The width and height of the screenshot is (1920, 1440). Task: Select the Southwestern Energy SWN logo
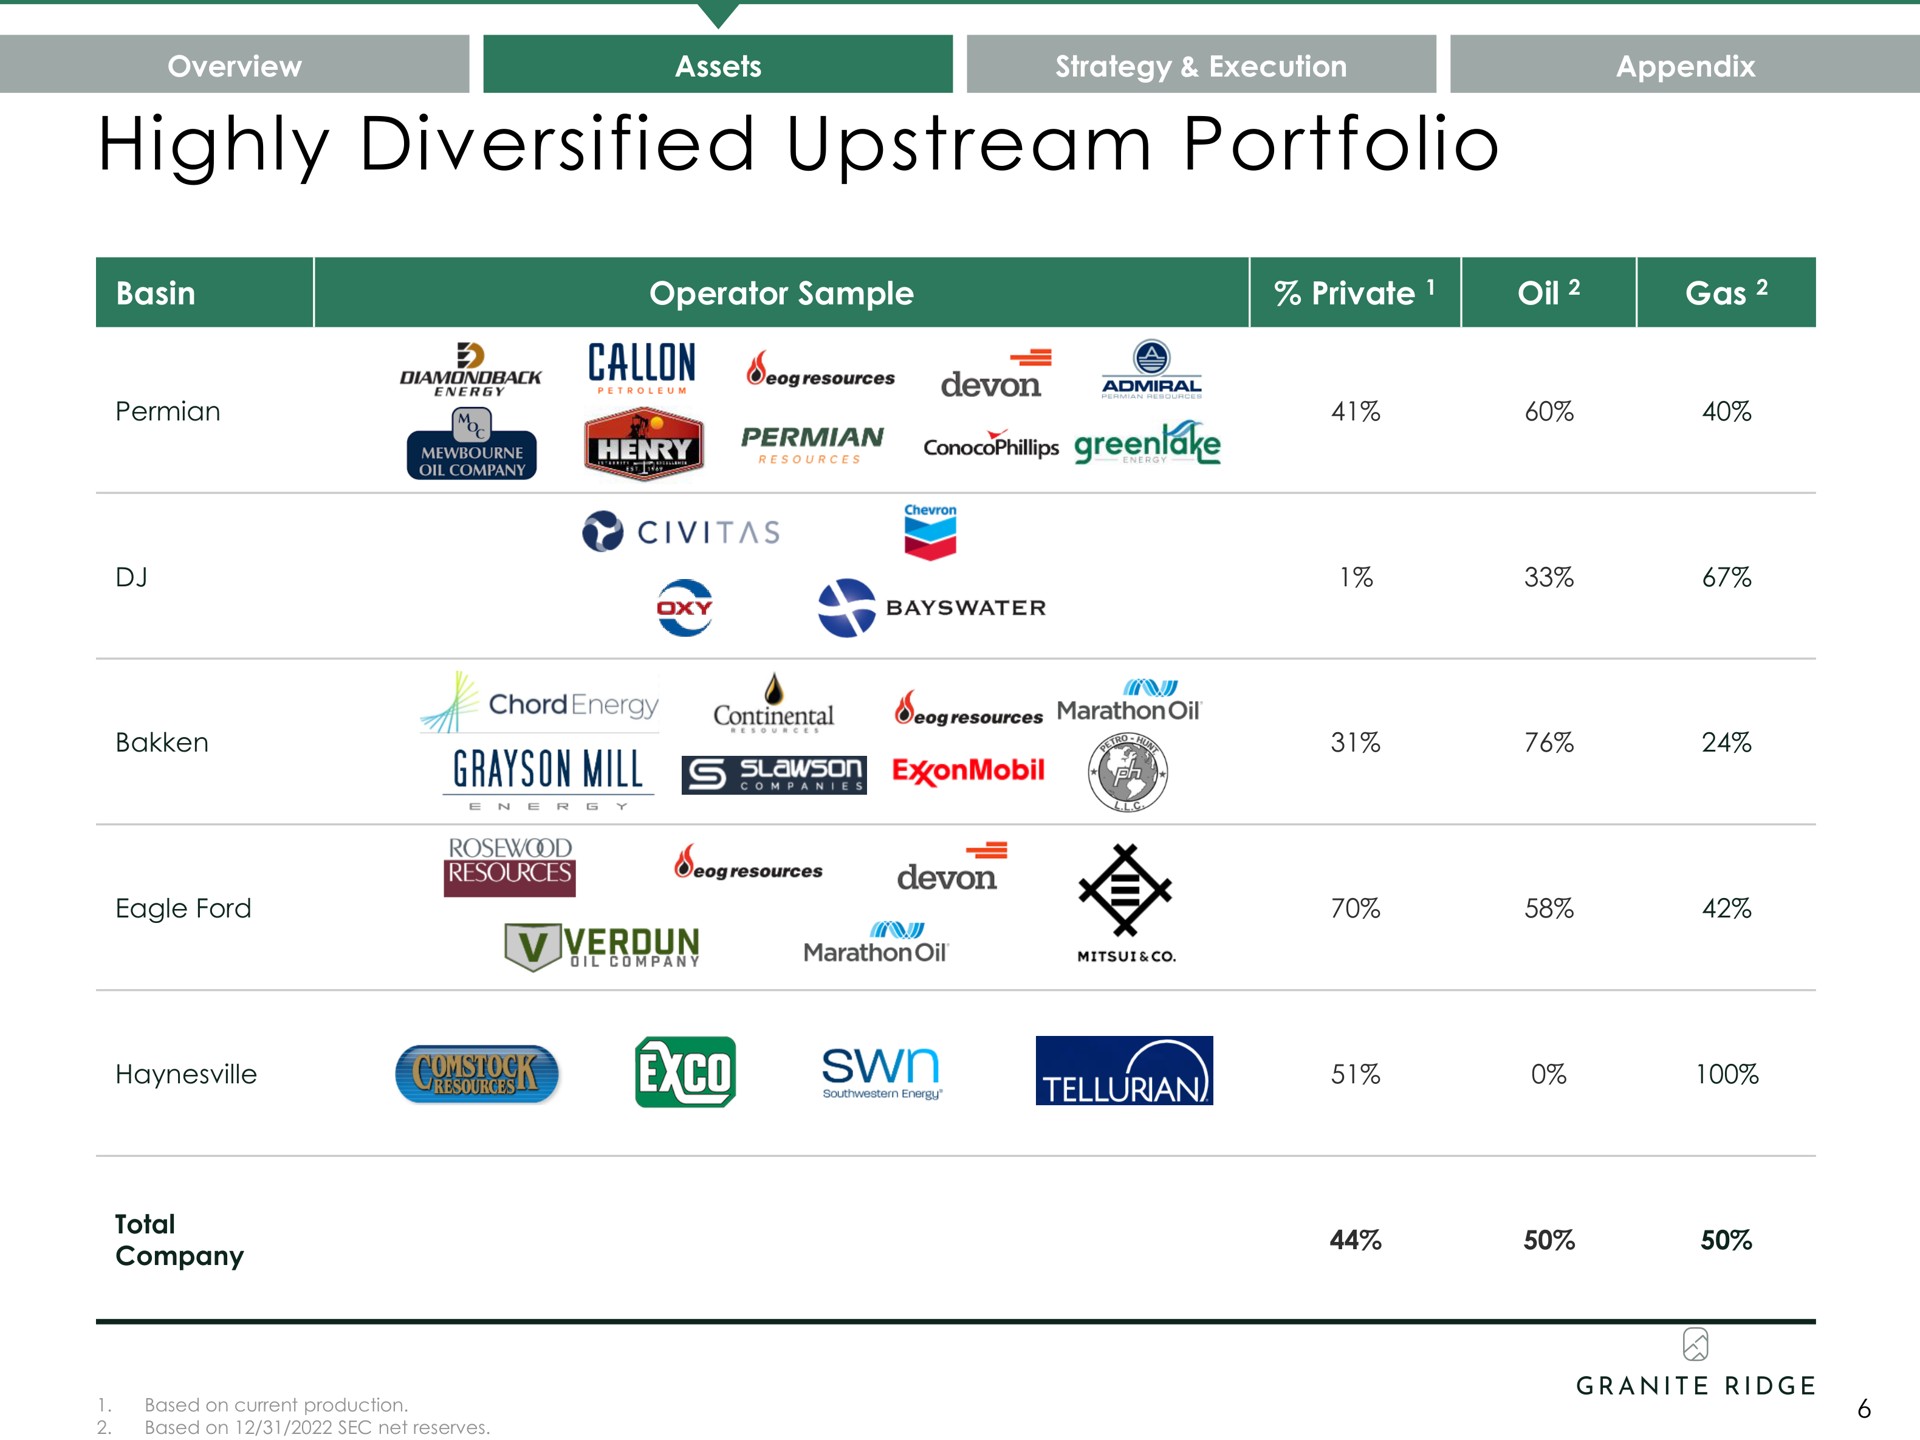881,1073
